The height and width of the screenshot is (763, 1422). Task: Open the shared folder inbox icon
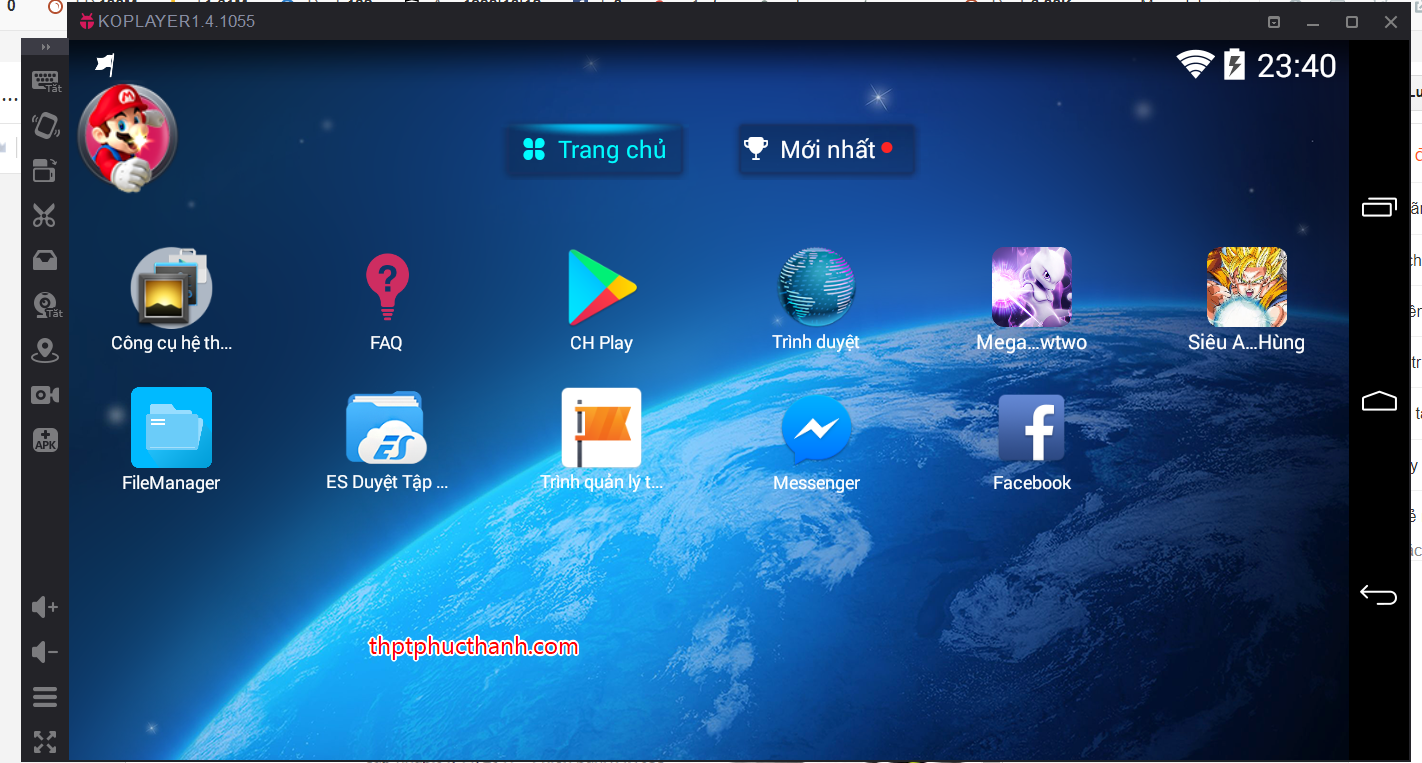(x=45, y=260)
